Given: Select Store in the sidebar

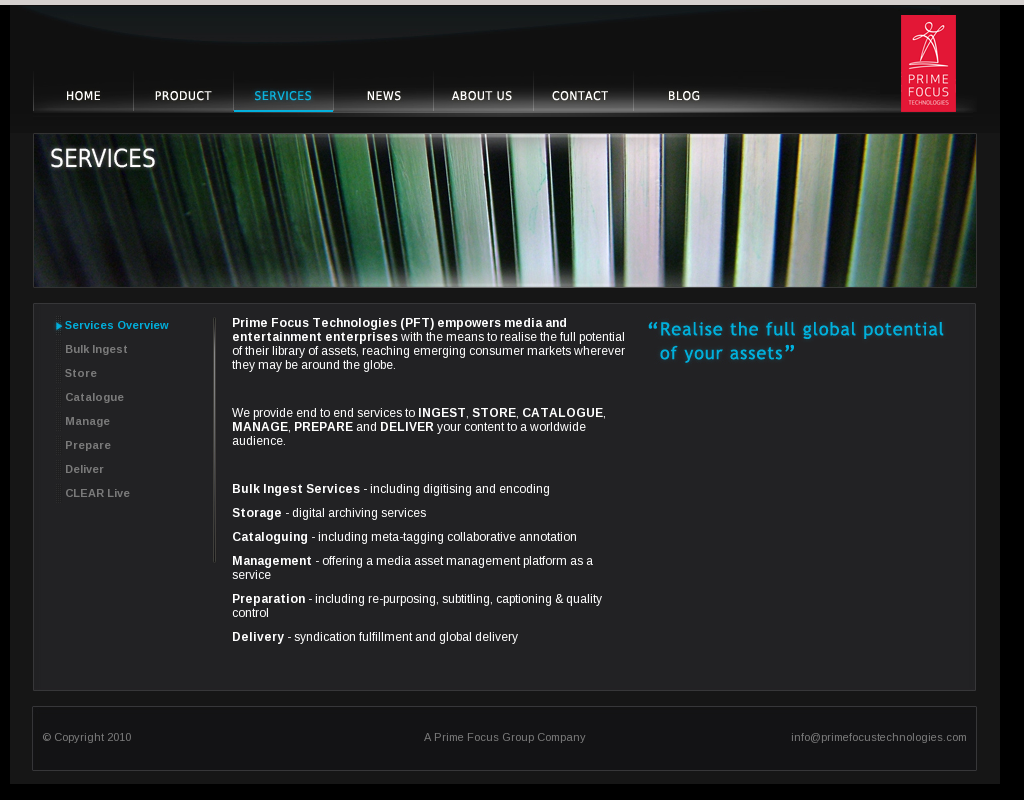Looking at the screenshot, I should (81, 374).
